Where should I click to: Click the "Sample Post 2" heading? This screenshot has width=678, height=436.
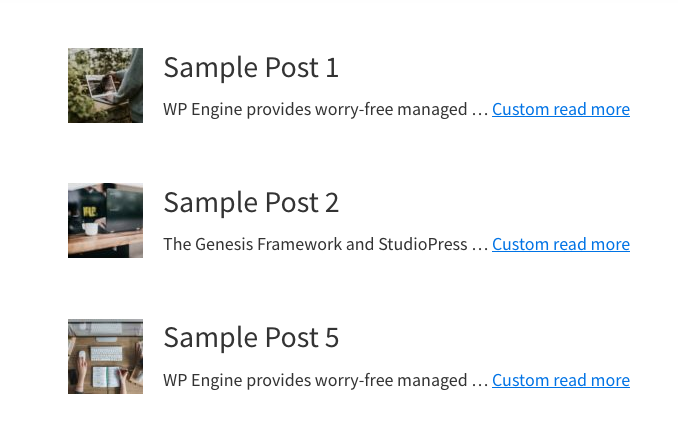coord(251,202)
